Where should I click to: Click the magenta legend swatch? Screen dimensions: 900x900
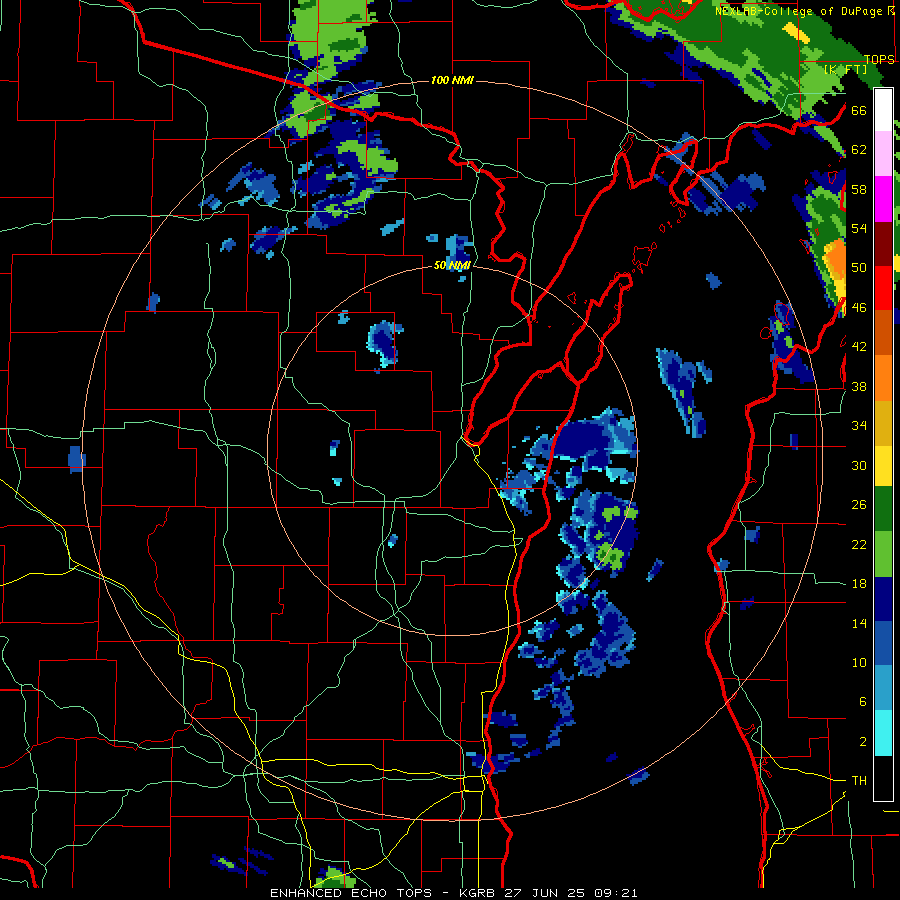click(x=883, y=199)
